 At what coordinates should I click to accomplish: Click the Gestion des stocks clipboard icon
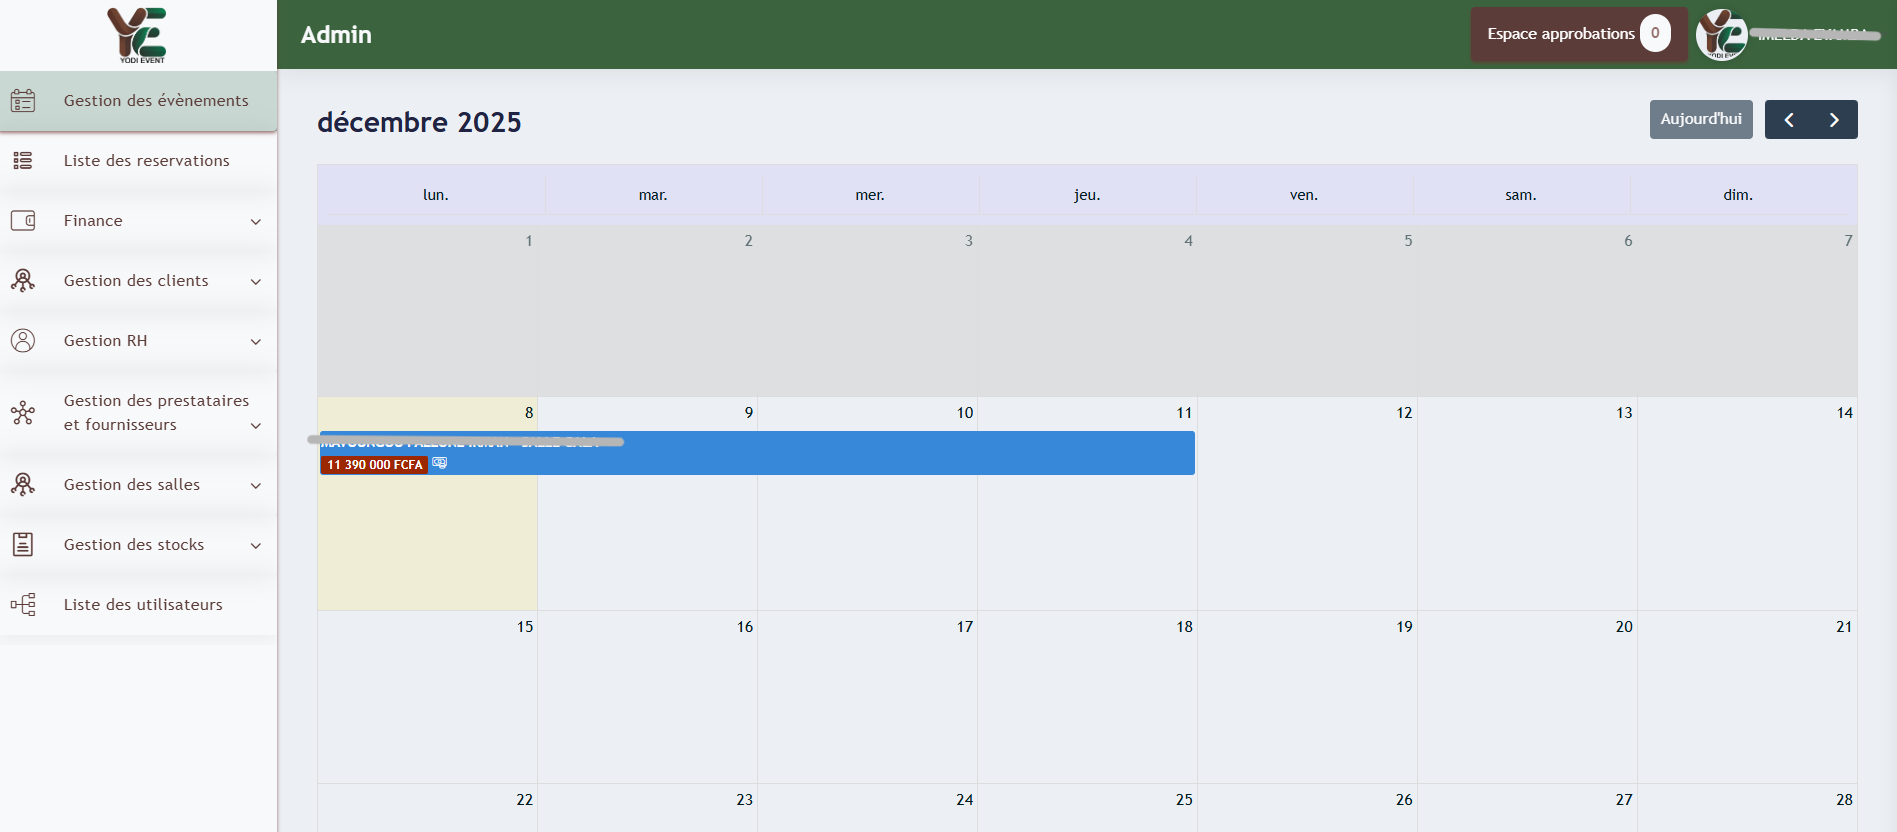tap(23, 545)
